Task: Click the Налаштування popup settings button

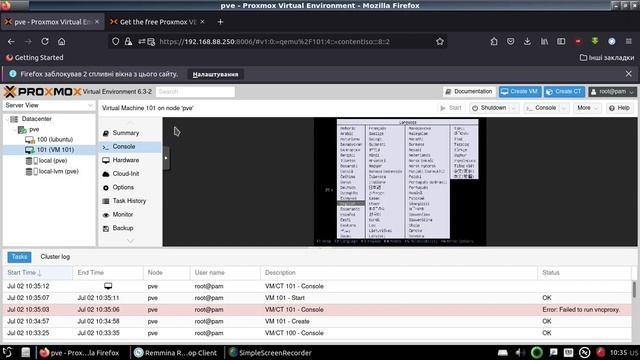Action: click(216, 74)
